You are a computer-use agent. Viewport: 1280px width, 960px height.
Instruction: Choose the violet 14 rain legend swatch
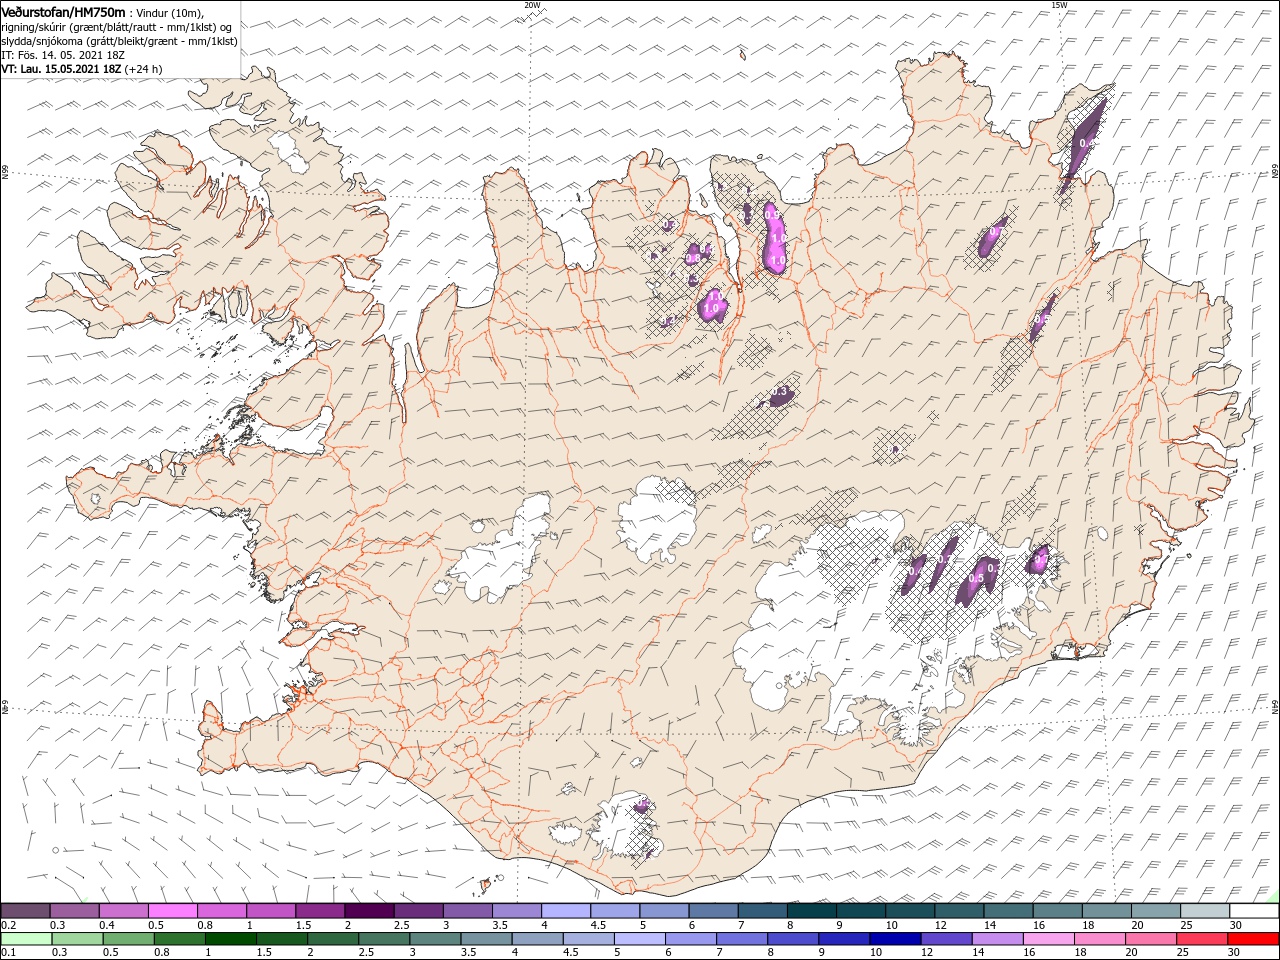[x=996, y=939]
